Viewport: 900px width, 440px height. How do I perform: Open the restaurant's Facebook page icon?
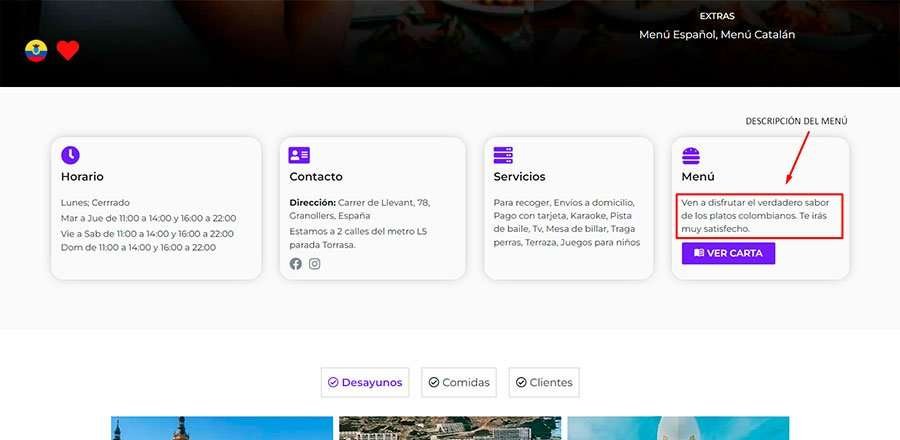296,264
